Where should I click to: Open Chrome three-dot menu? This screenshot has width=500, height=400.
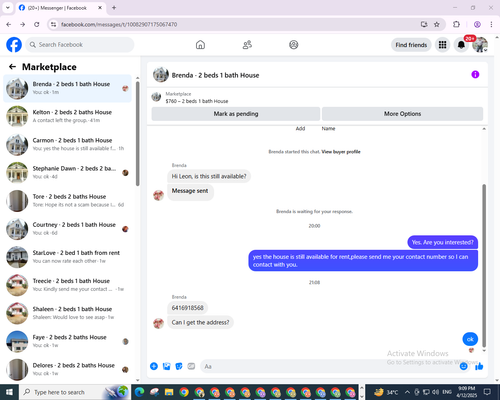(491, 24)
